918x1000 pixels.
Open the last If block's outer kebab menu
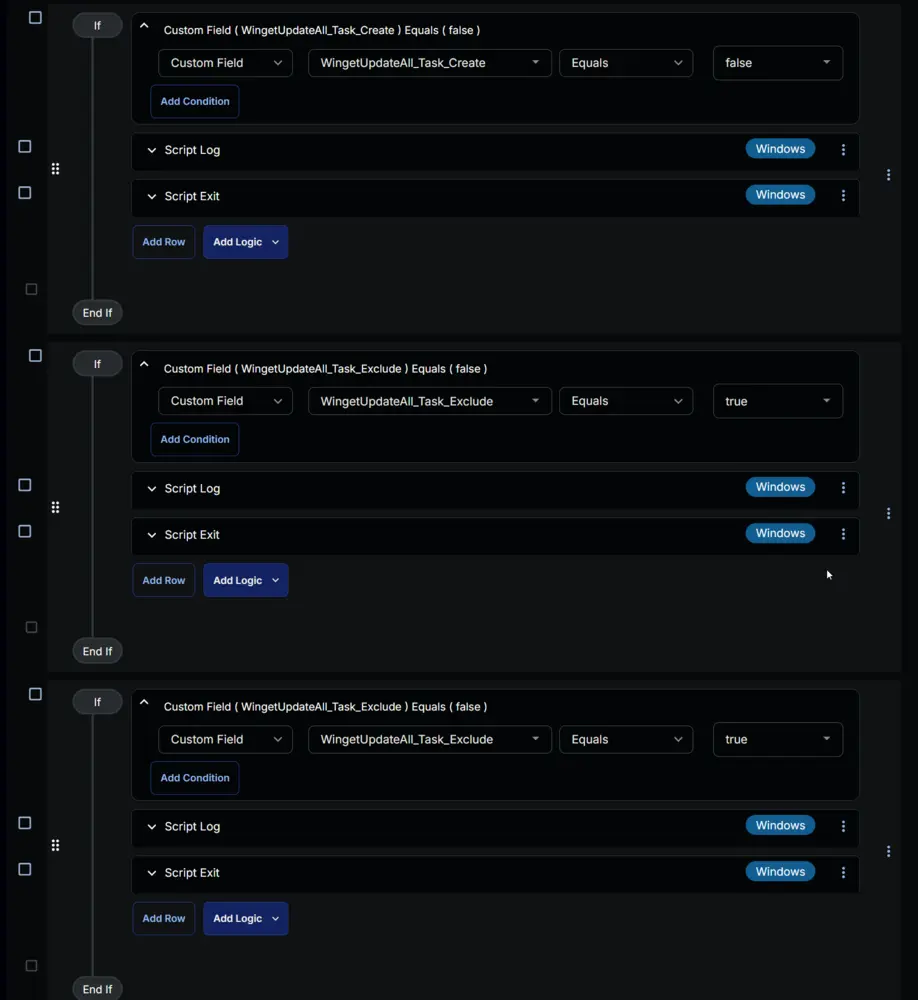coord(888,851)
